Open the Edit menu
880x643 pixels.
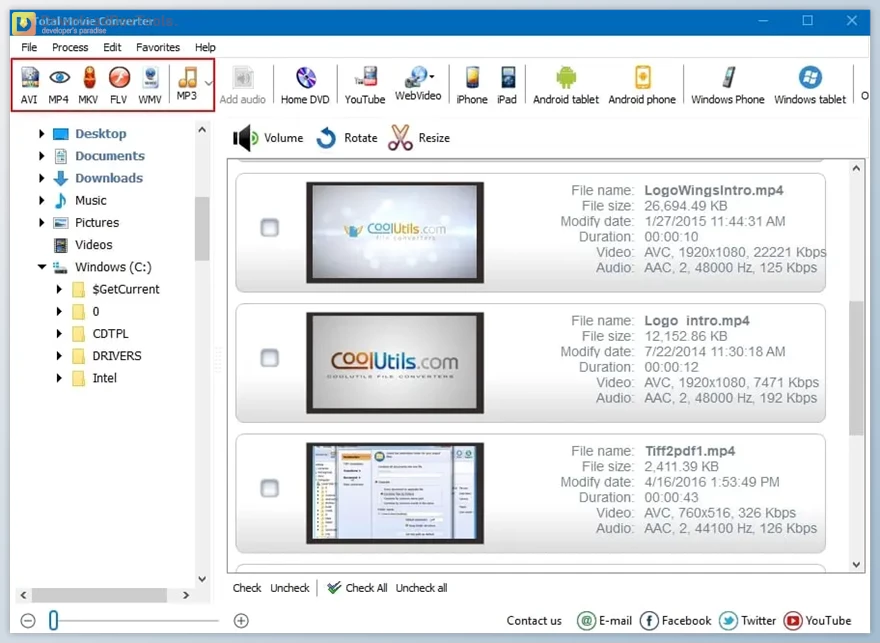click(112, 47)
